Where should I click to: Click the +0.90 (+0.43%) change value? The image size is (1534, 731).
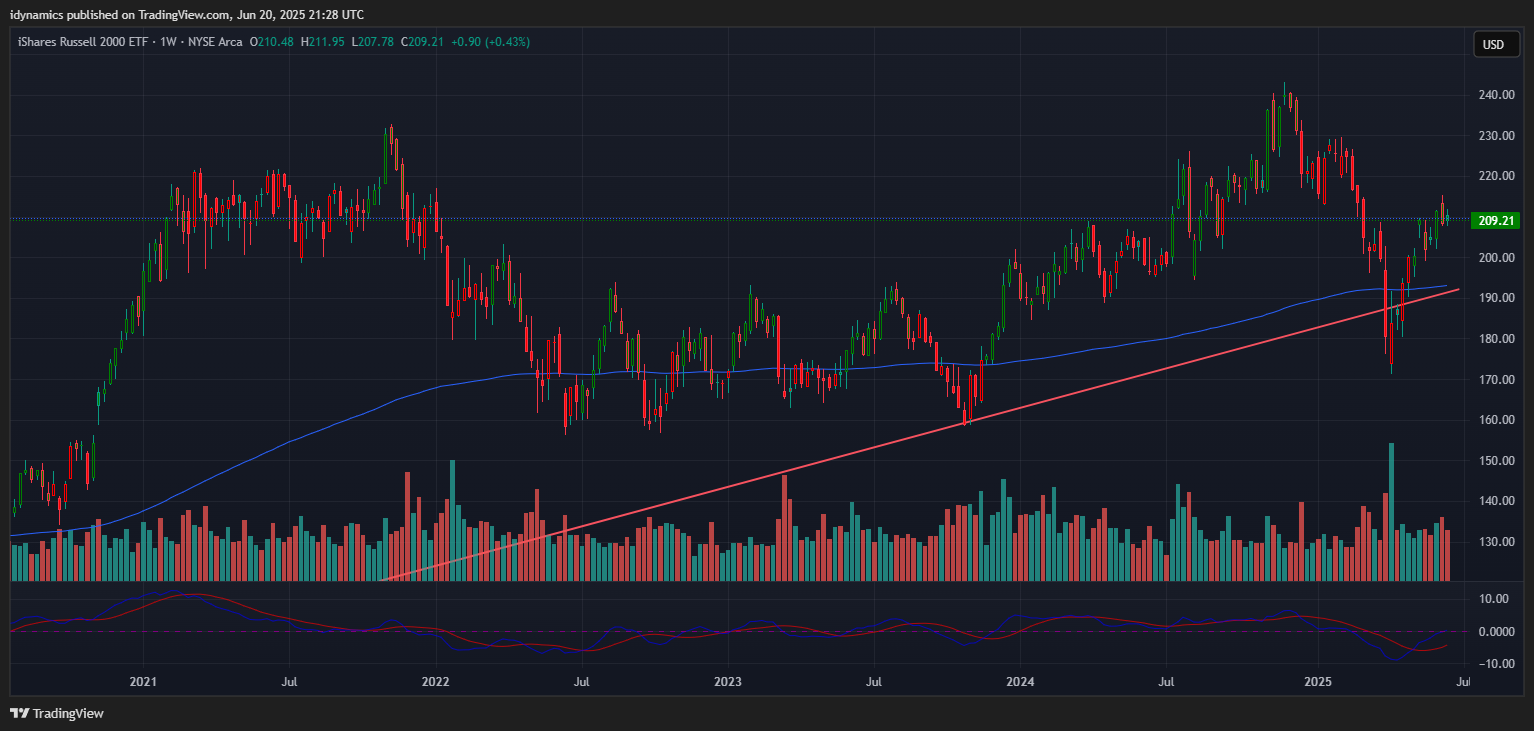[490, 42]
